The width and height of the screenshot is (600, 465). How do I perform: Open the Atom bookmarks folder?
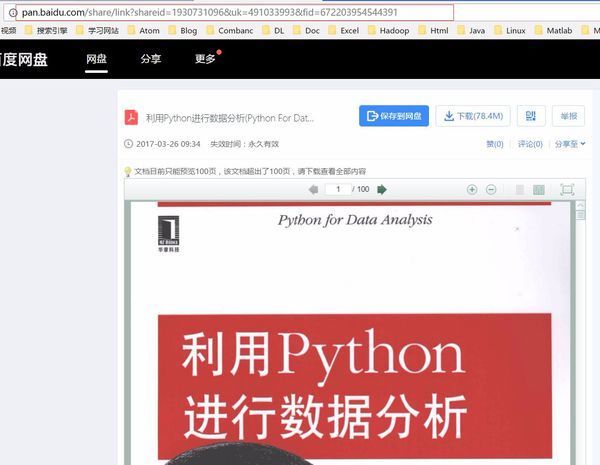coord(143,31)
